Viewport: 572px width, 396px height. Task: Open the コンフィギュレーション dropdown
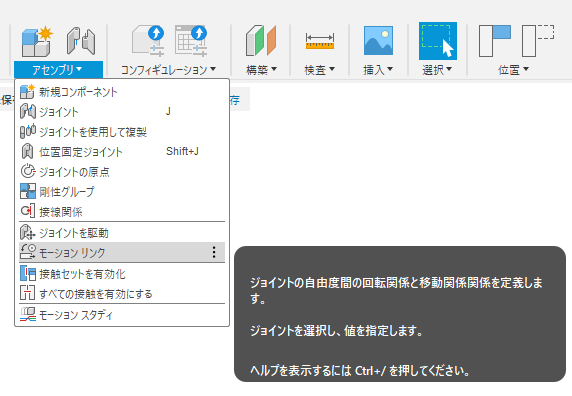(x=168, y=70)
